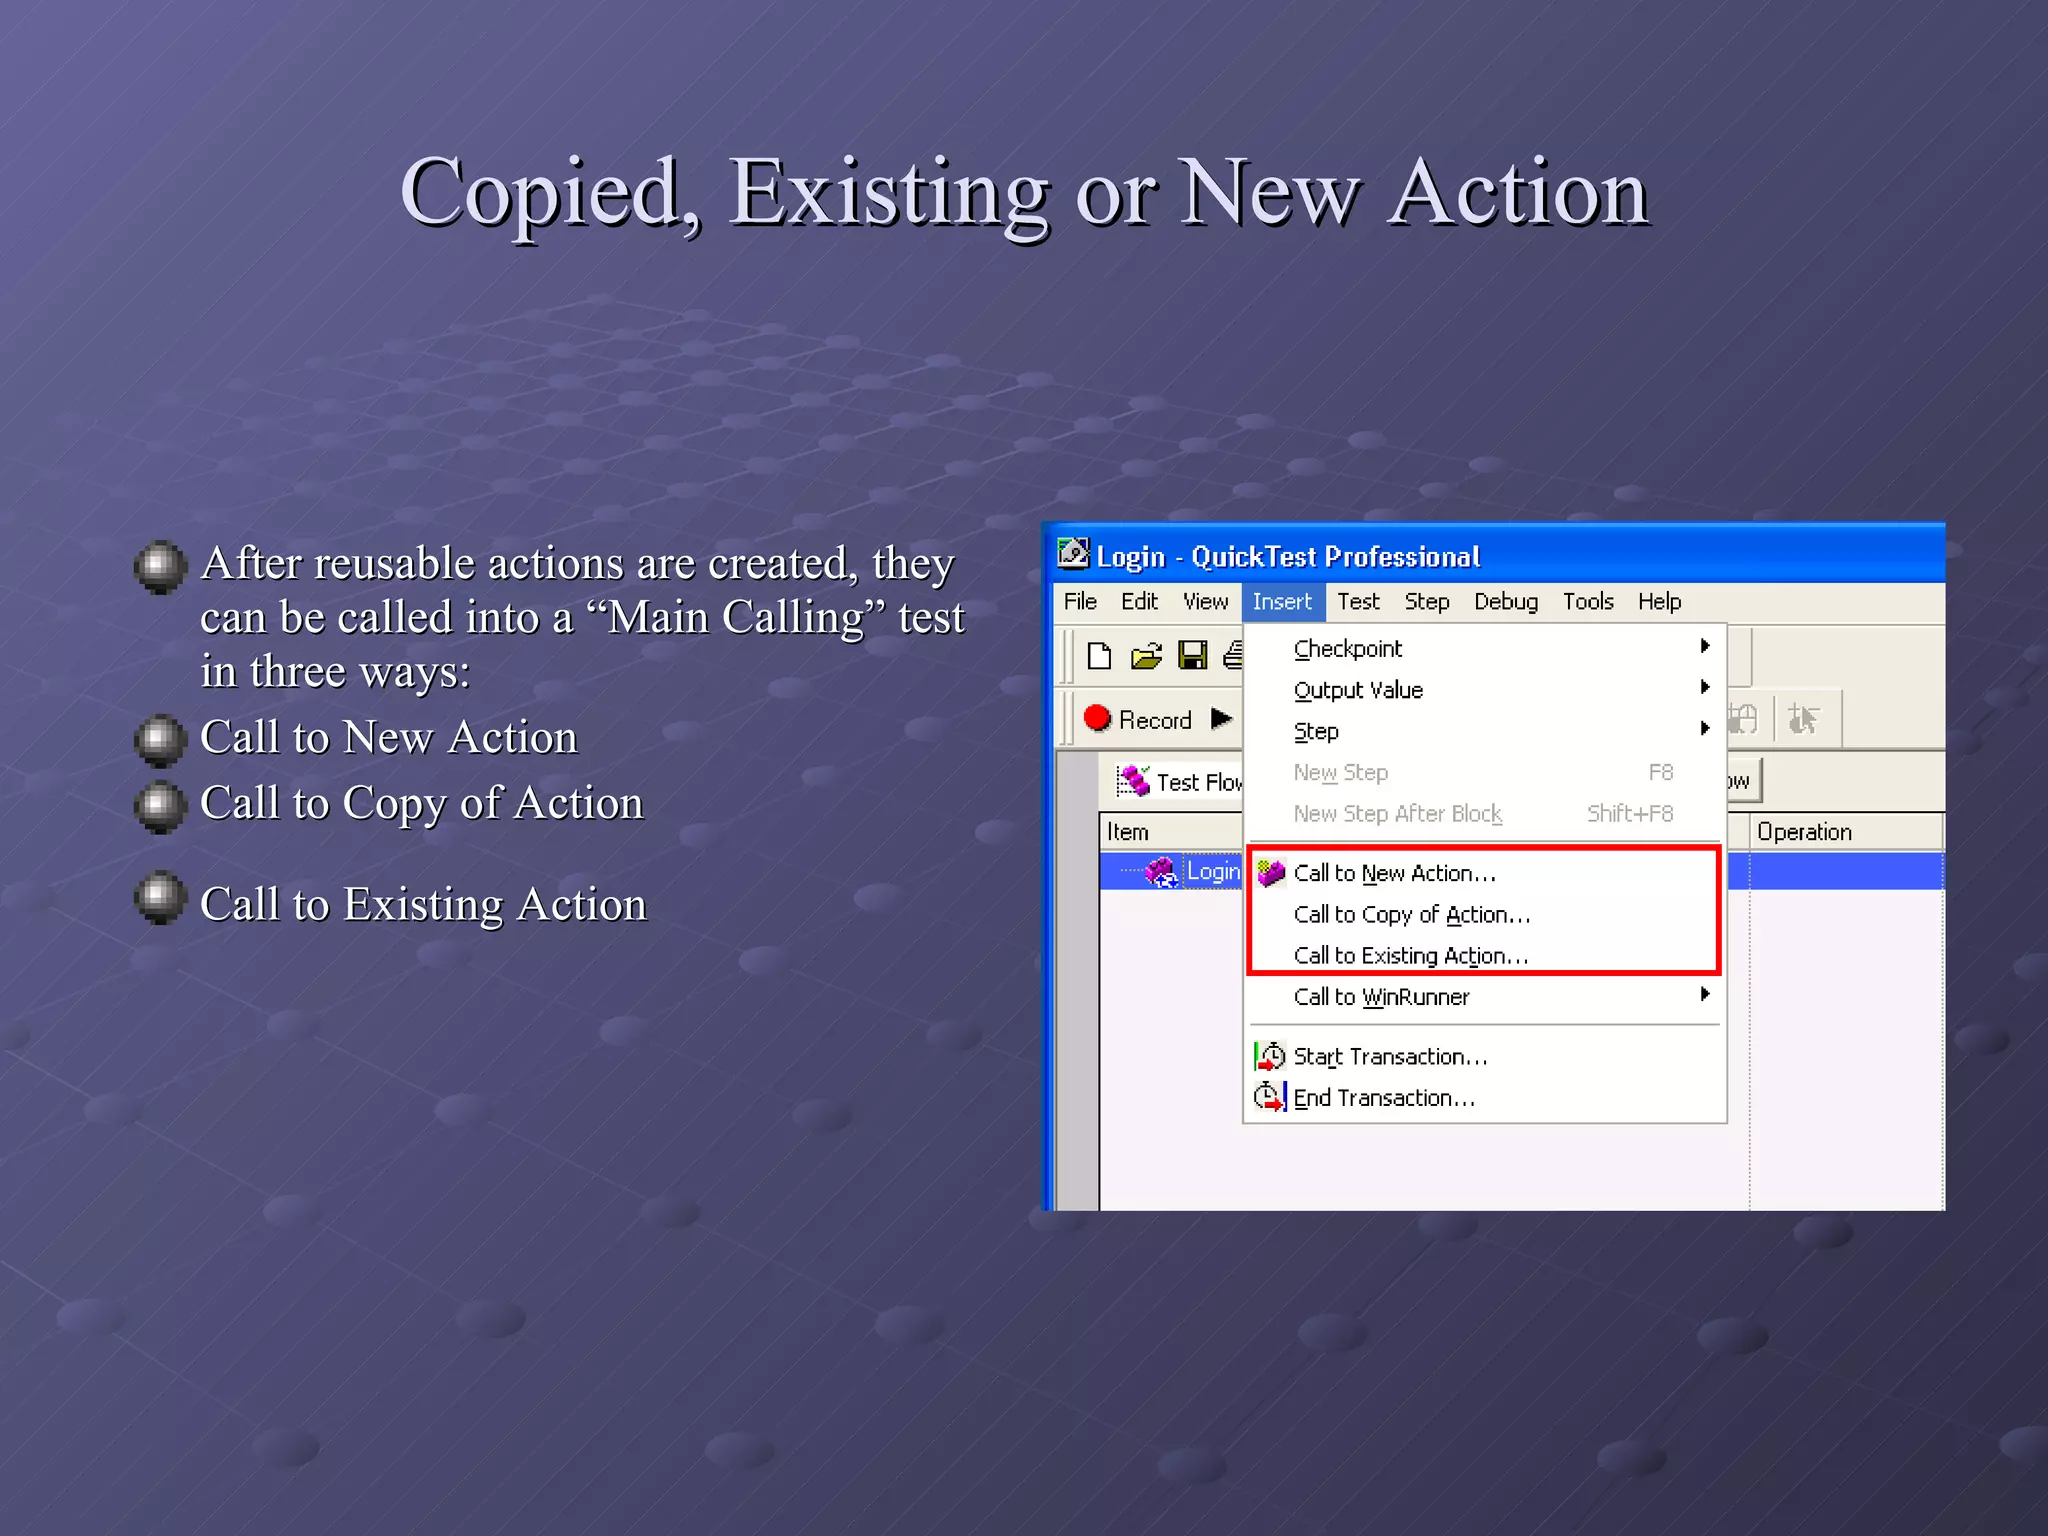Viewport: 2048px width, 1536px height.
Task: Click the Start Transaction clock icon
Action: (x=1270, y=1056)
